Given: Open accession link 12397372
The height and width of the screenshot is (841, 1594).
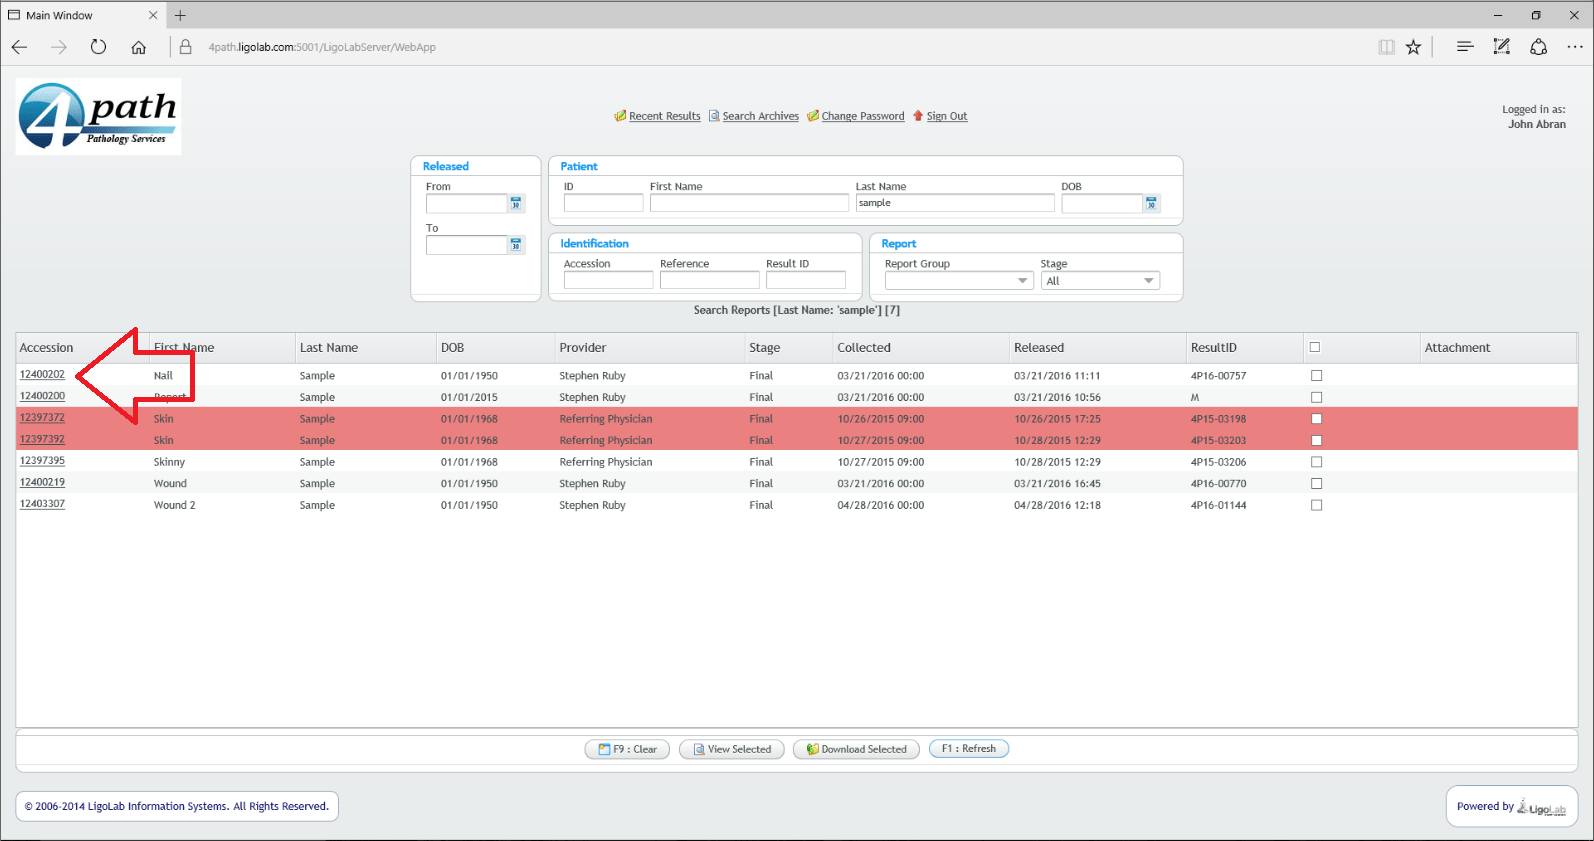Looking at the screenshot, I should pos(42,417).
